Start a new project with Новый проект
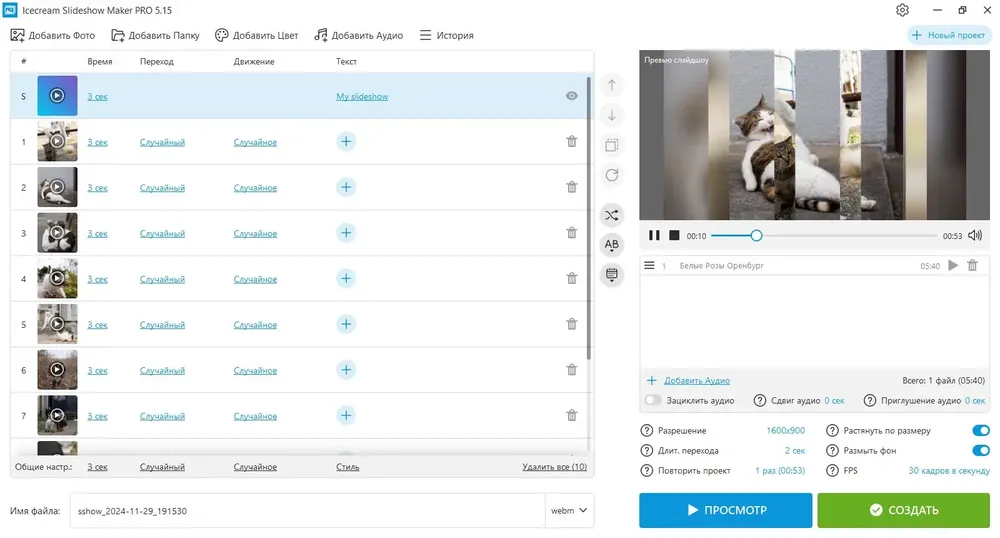 click(x=948, y=35)
